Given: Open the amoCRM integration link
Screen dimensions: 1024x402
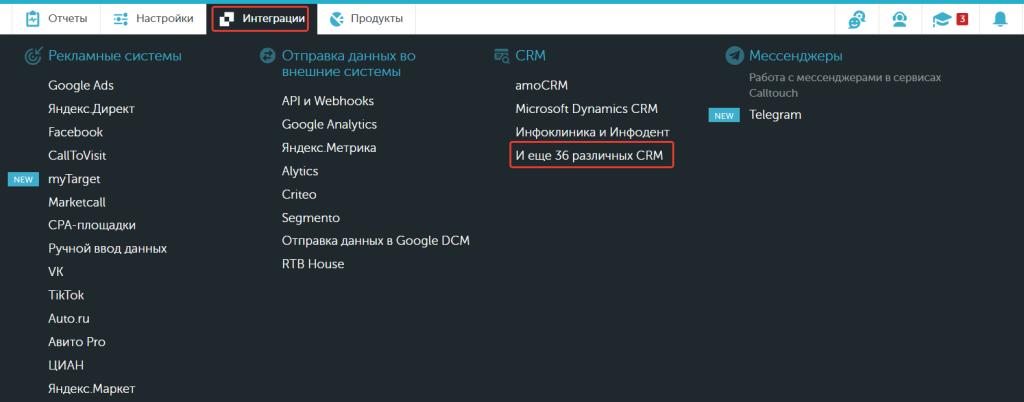Looking at the screenshot, I should tap(541, 85).
